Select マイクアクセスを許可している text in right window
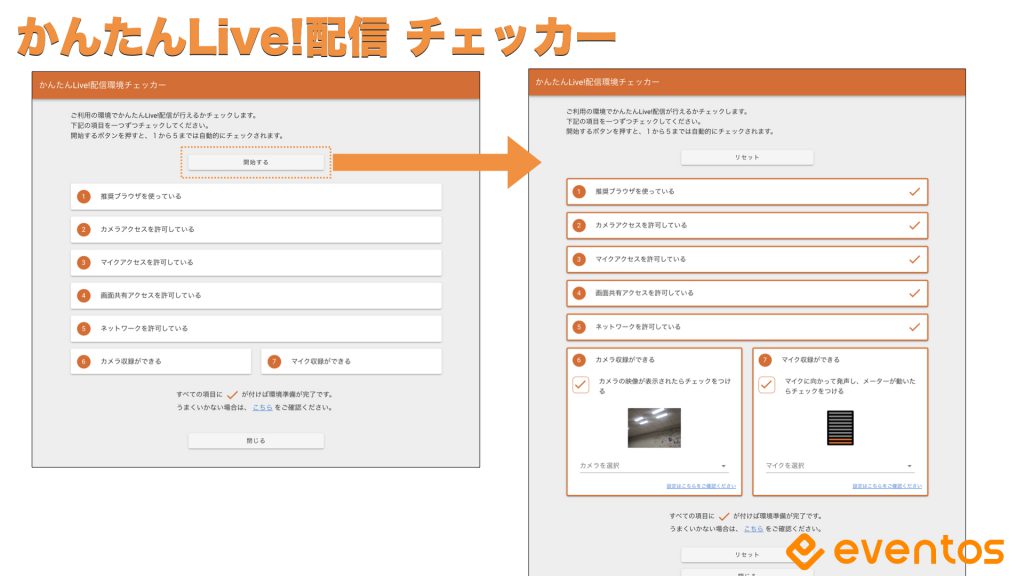Viewport: 1024px width, 576px height. [641, 259]
